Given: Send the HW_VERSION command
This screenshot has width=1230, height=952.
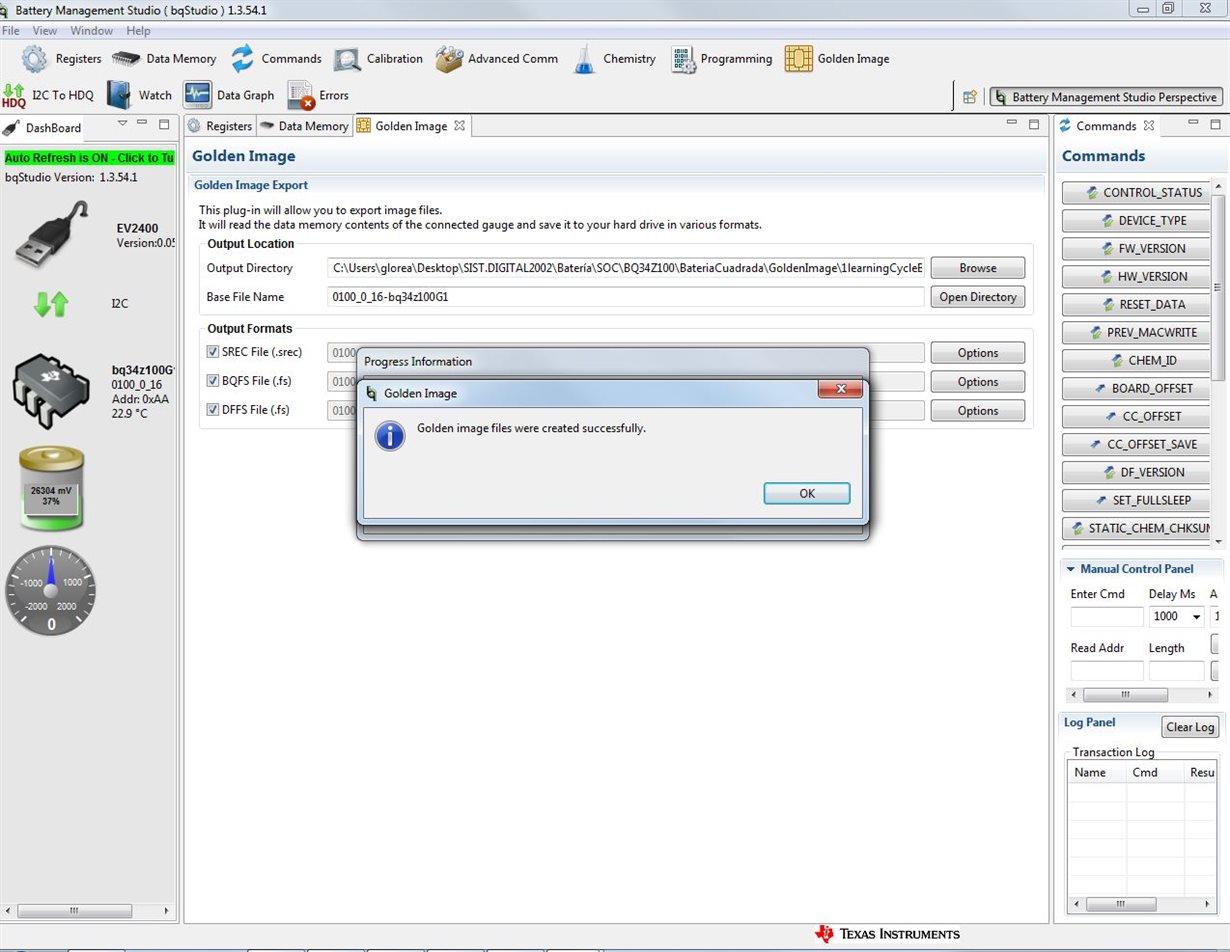Looking at the screenshot, I should click(1137, 276).
